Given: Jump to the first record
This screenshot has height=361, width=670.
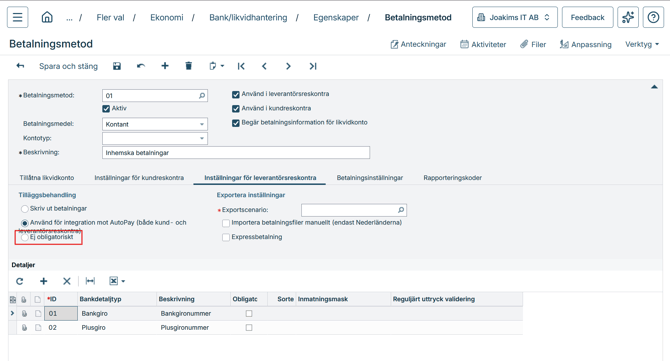Looking at the screenshot, I should pos(241,66).
